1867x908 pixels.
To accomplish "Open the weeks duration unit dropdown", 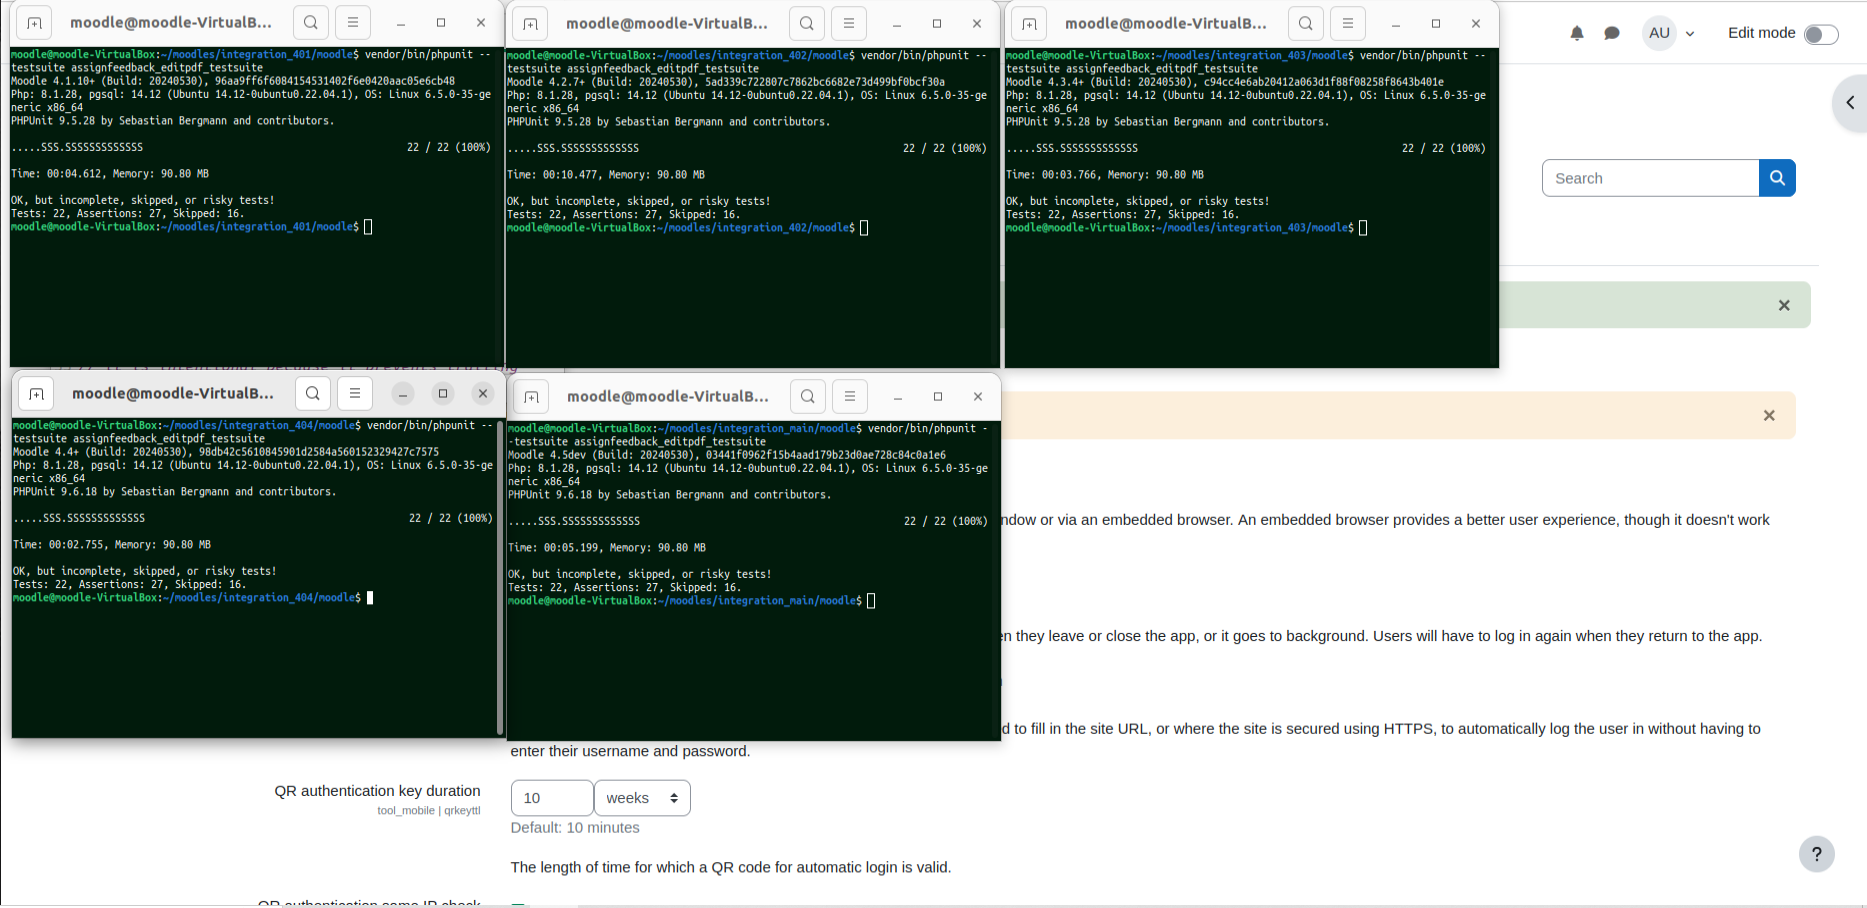I will tap(642, 798).
